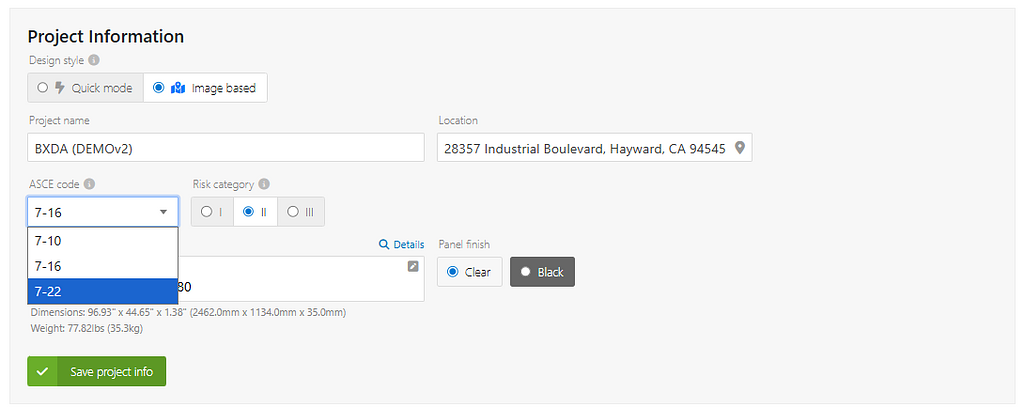Click the Image based map icon
1024x411 pixels.
(178, 88)
